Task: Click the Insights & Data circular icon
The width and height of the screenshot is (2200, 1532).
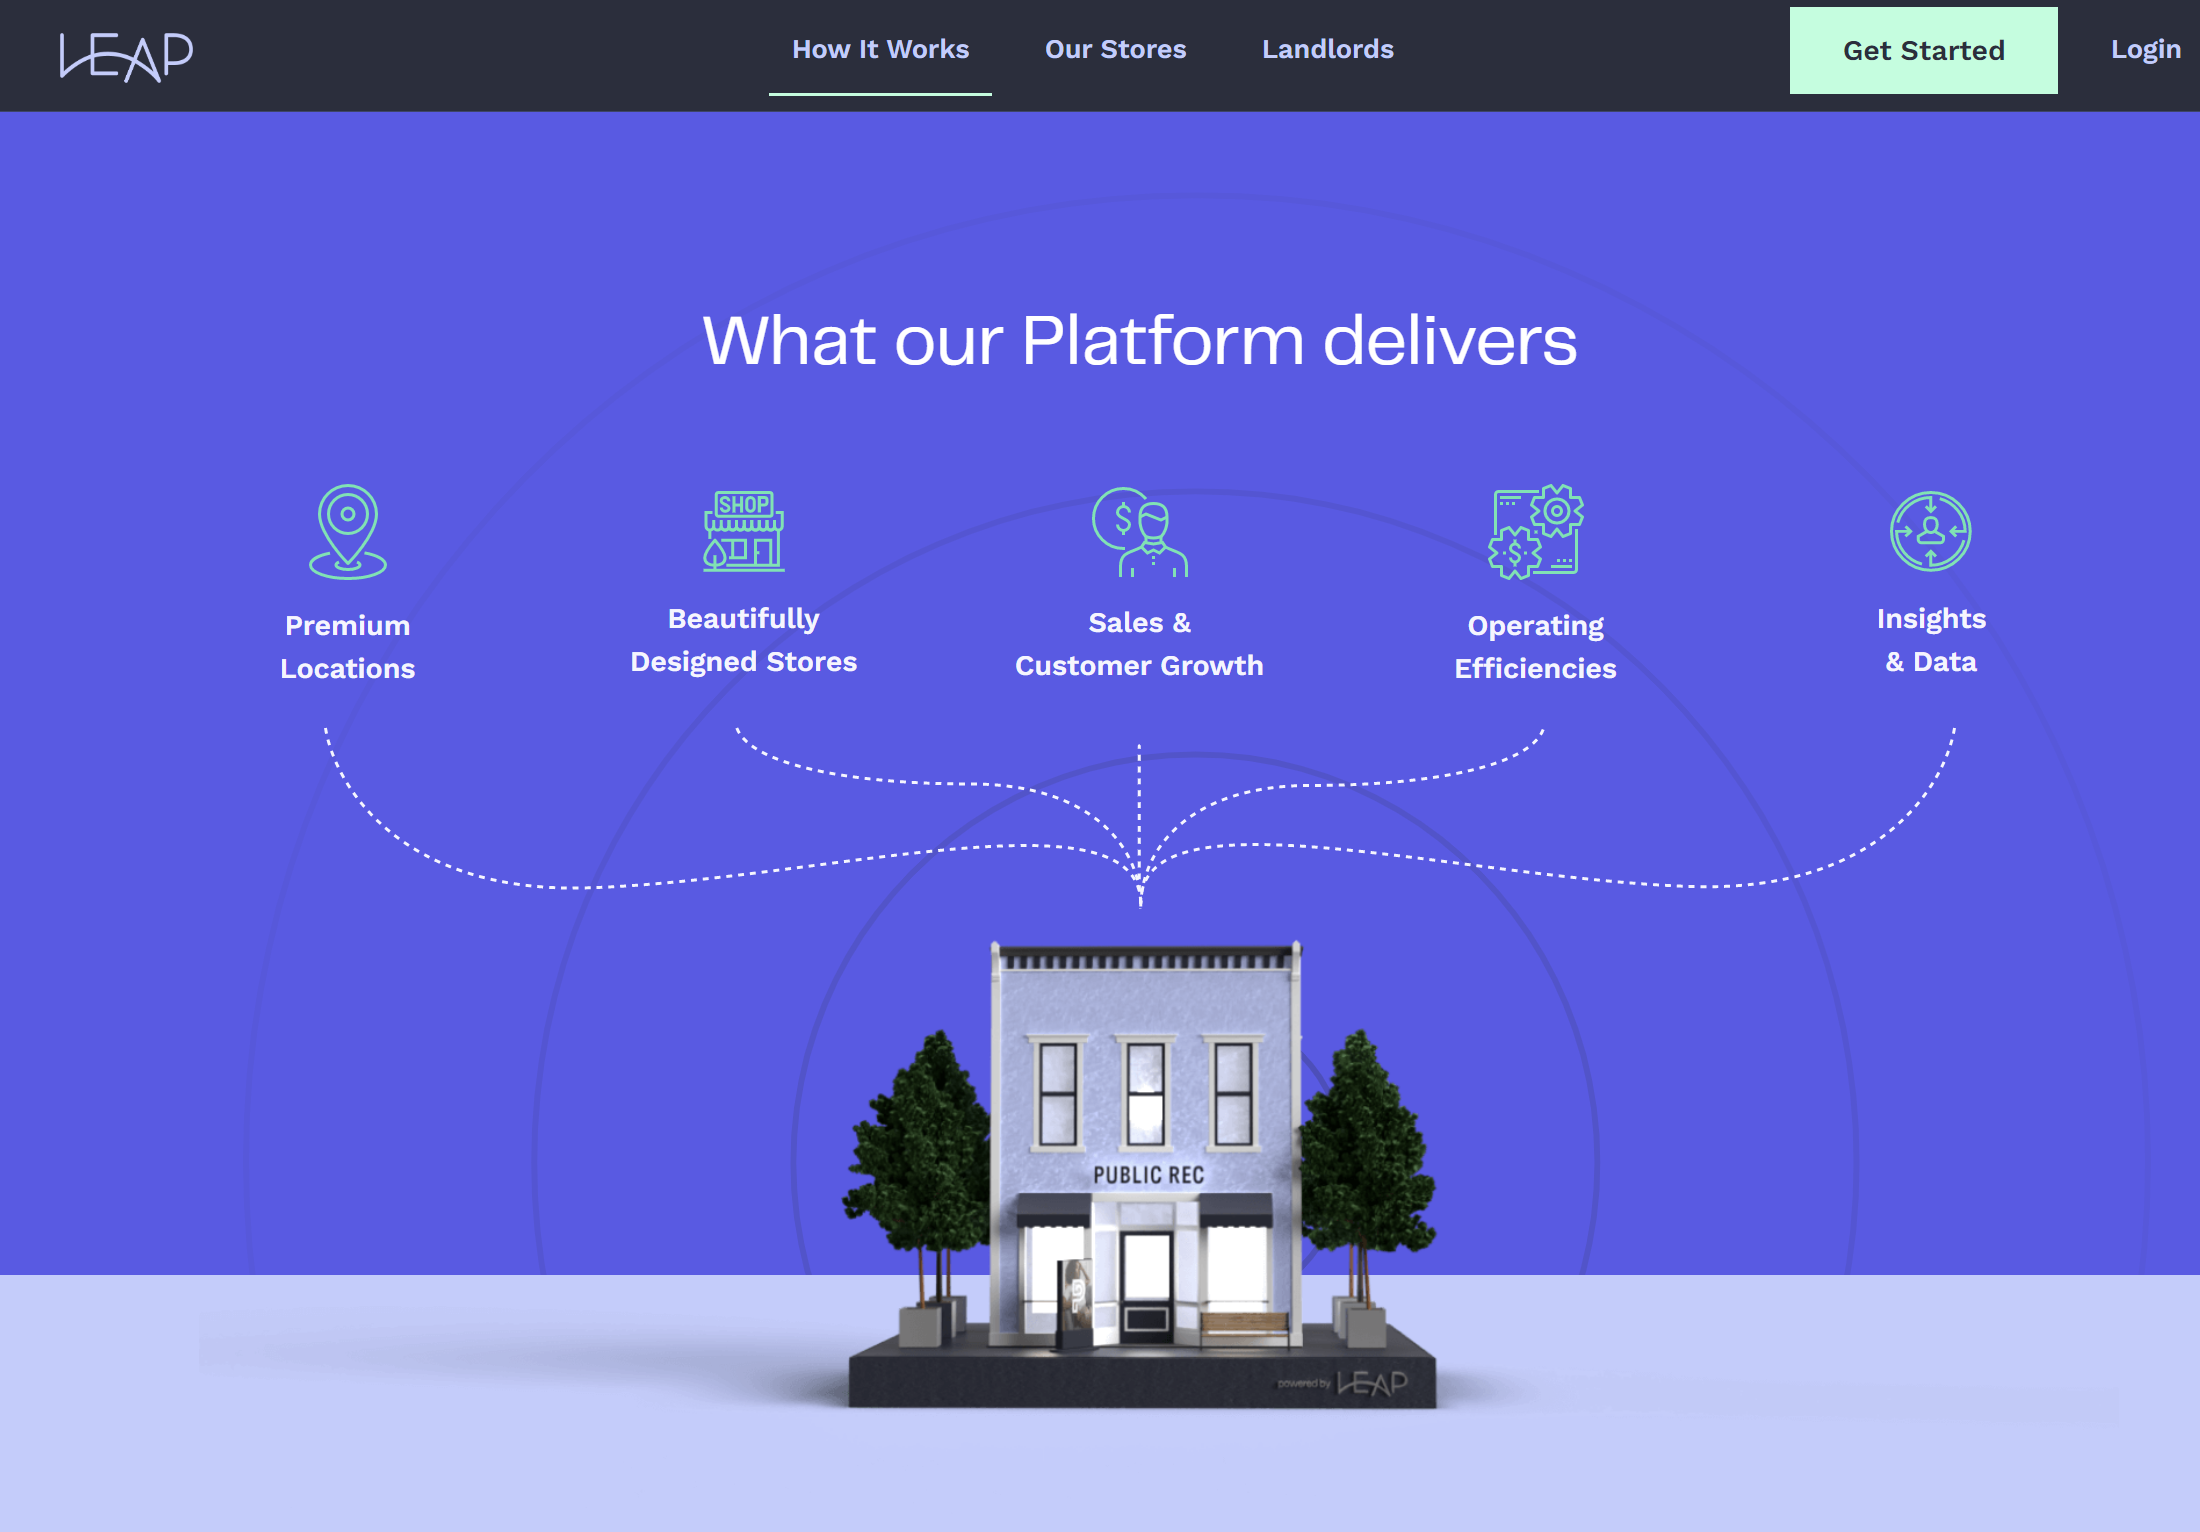Action: [x=1930, y=531]
